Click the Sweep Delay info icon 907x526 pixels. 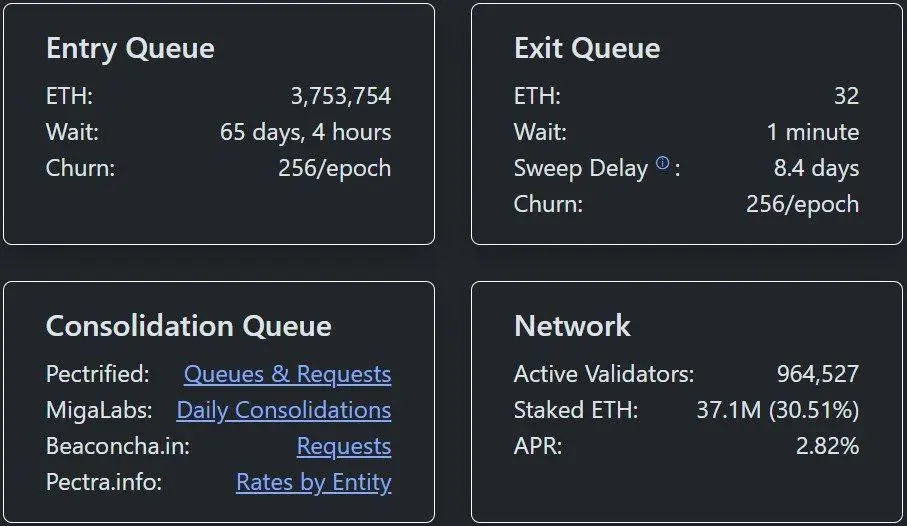click(x=662, y=165)
